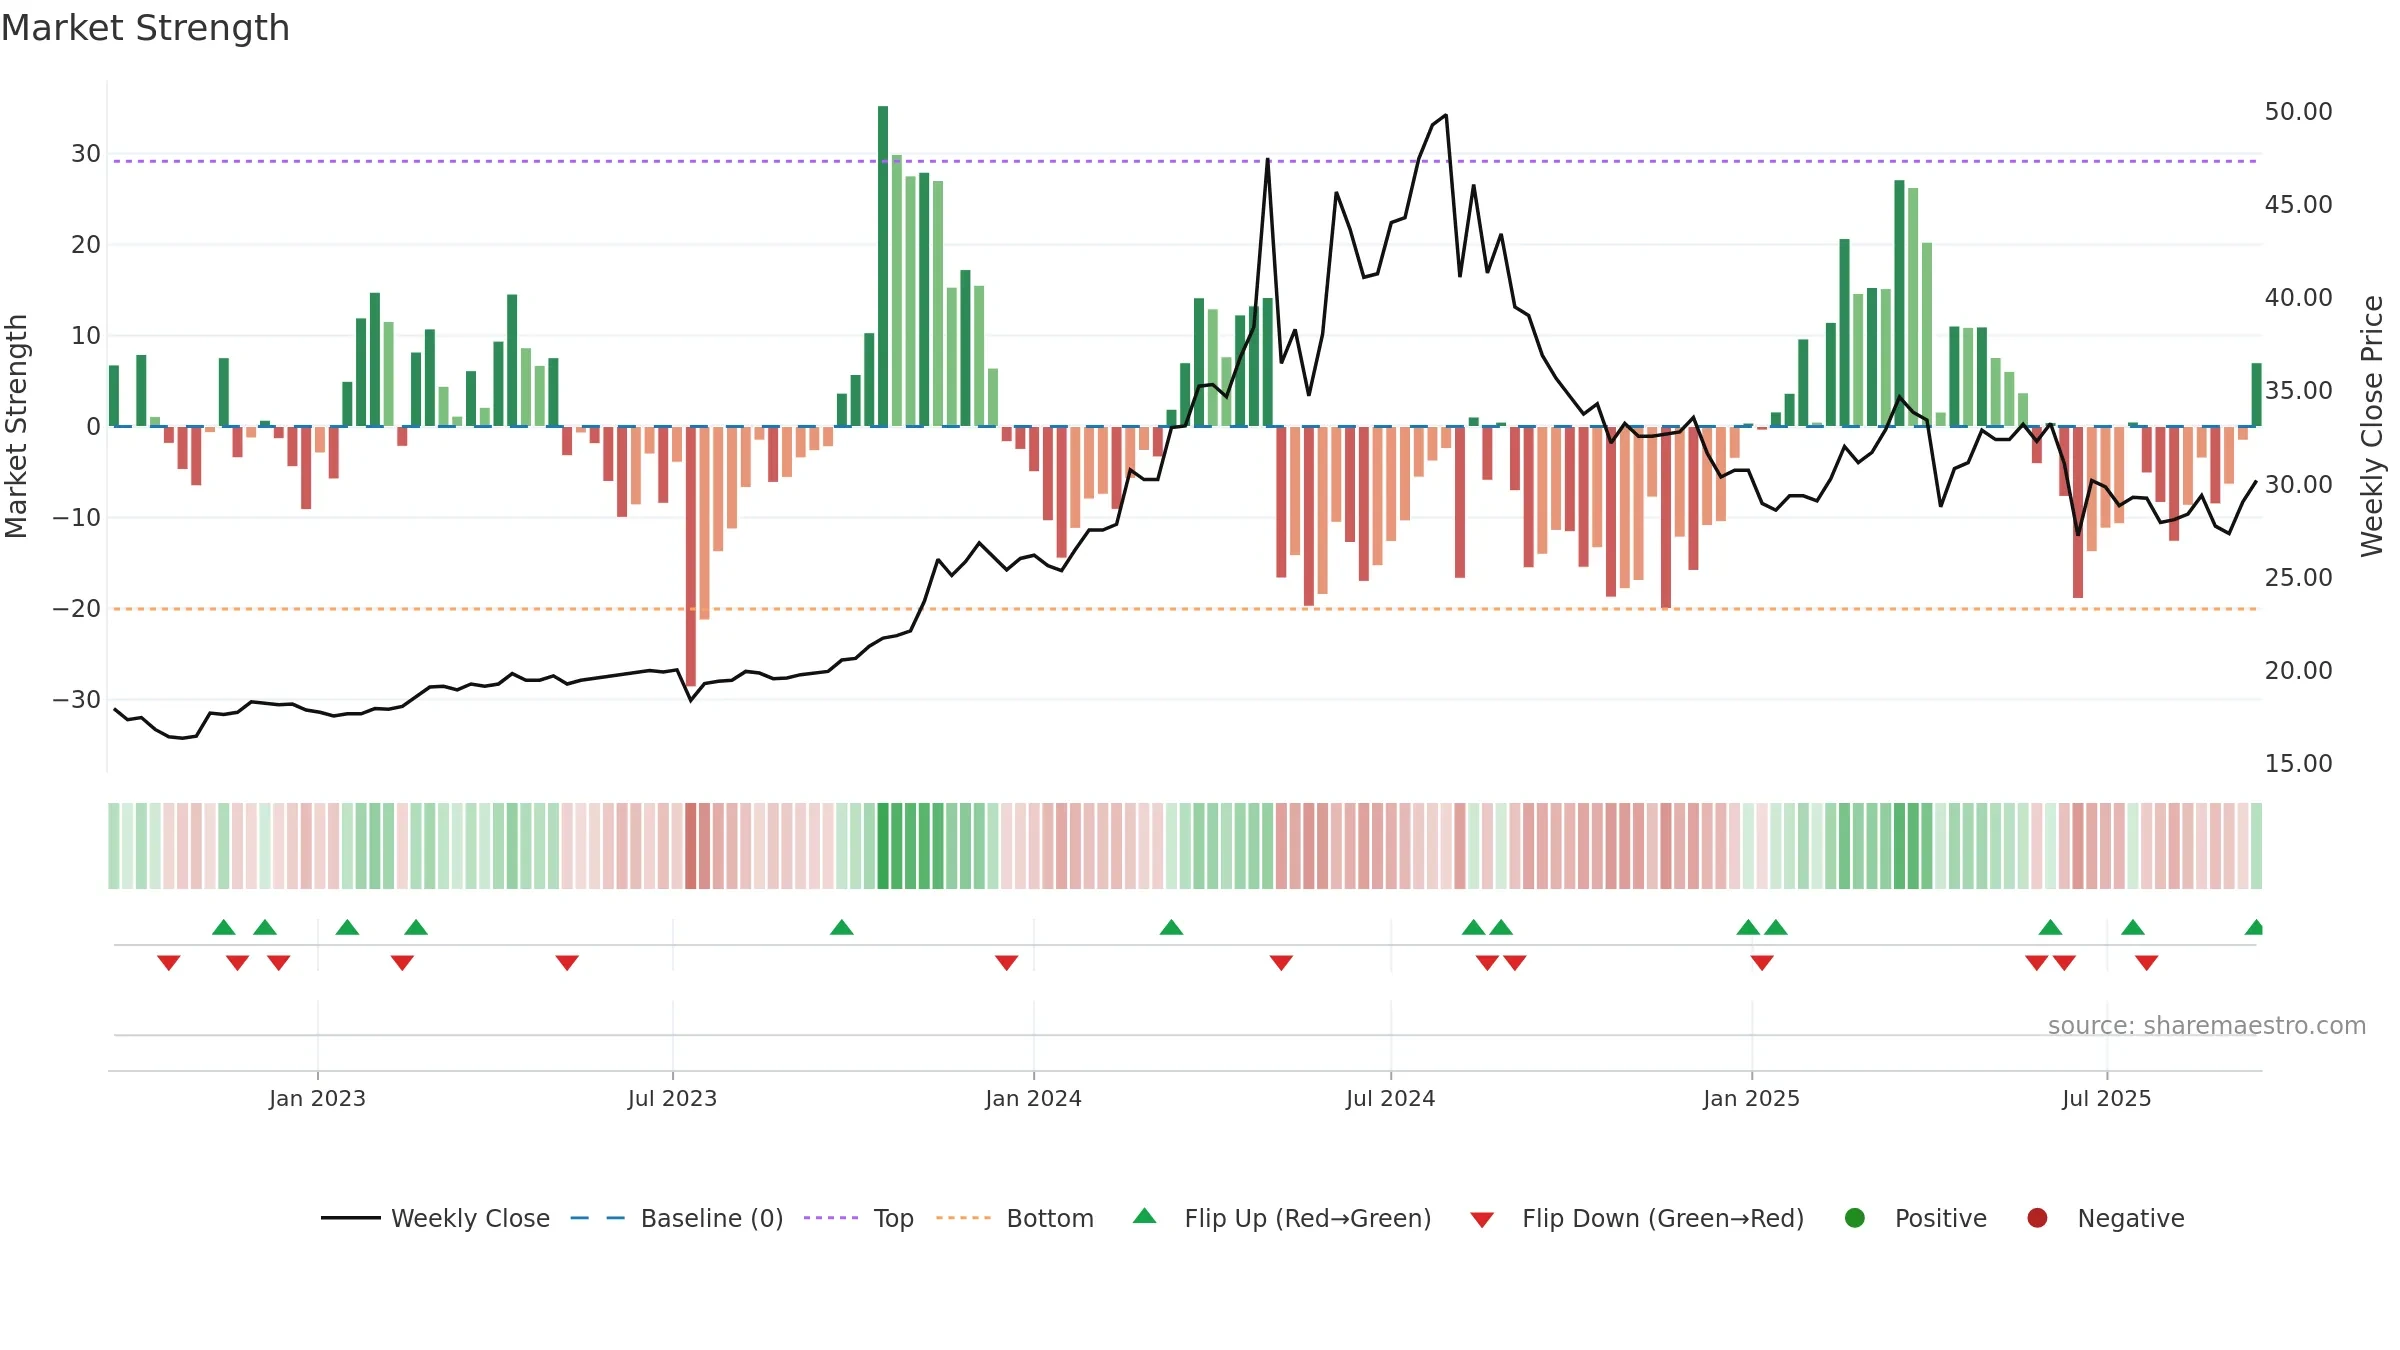2400x1350 pixels.
Task: Click the 15.00 price axis label
Action: (x=2298, y=764)
